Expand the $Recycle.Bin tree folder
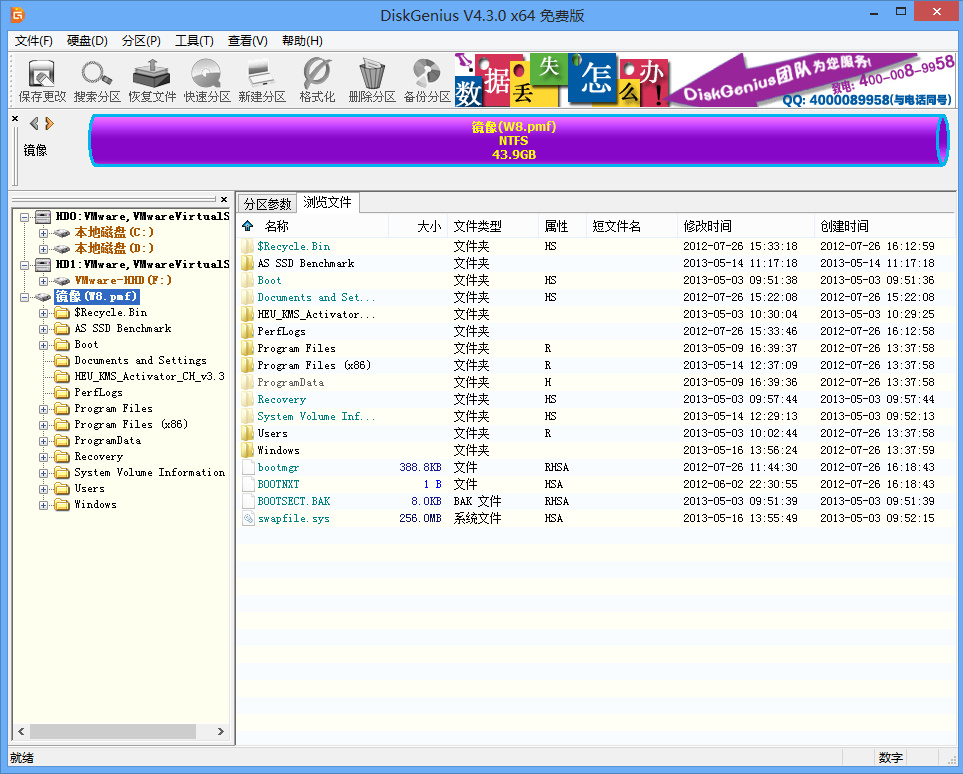 [43, 313]
